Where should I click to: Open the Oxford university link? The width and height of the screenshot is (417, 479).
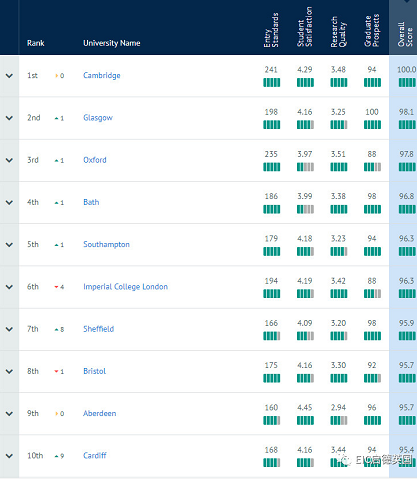pos(95,160)
